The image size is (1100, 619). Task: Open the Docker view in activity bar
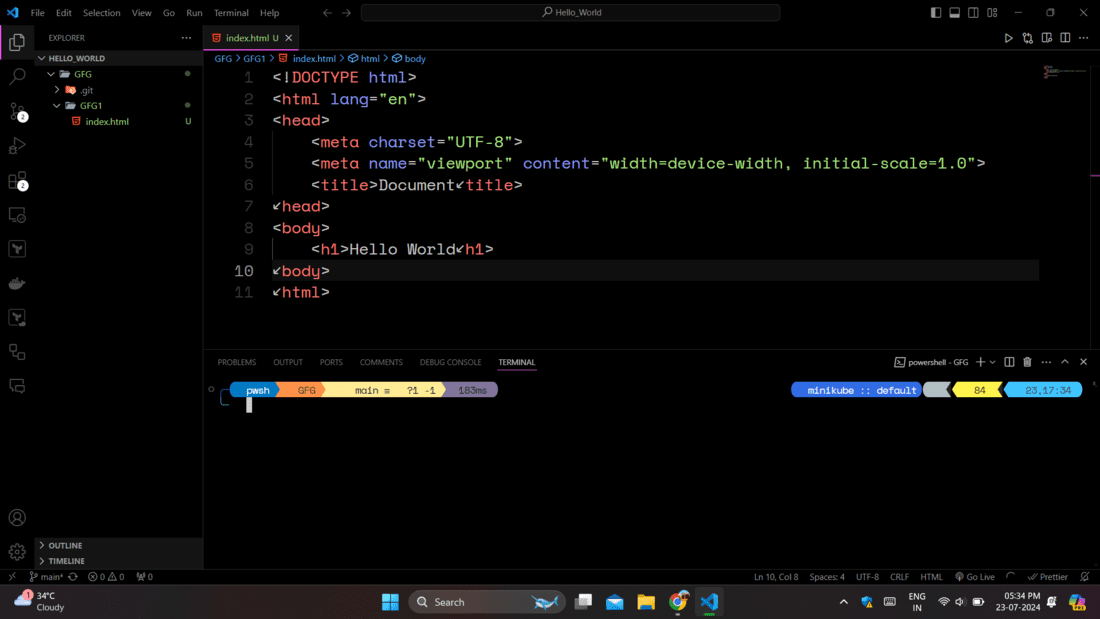(17, 284)
